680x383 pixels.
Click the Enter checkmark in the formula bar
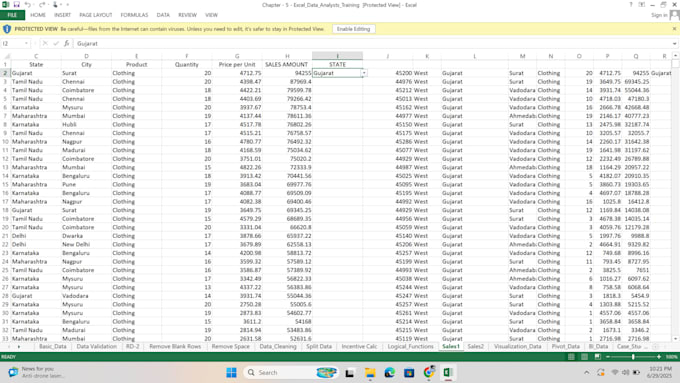[x=56, y=43]
